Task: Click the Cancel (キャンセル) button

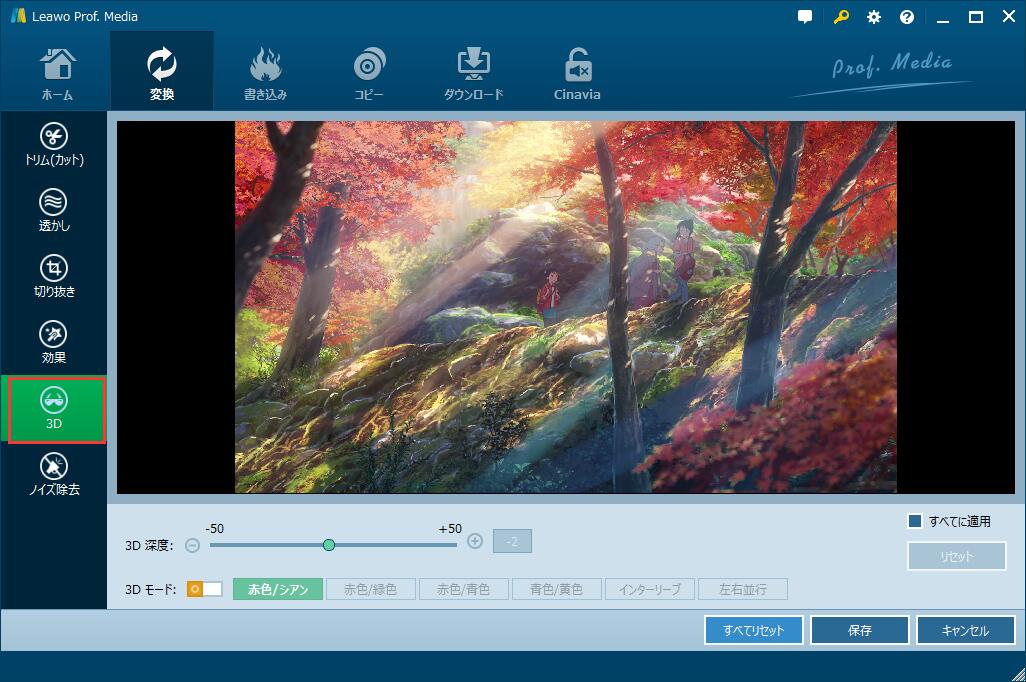Action: (966, 630)
